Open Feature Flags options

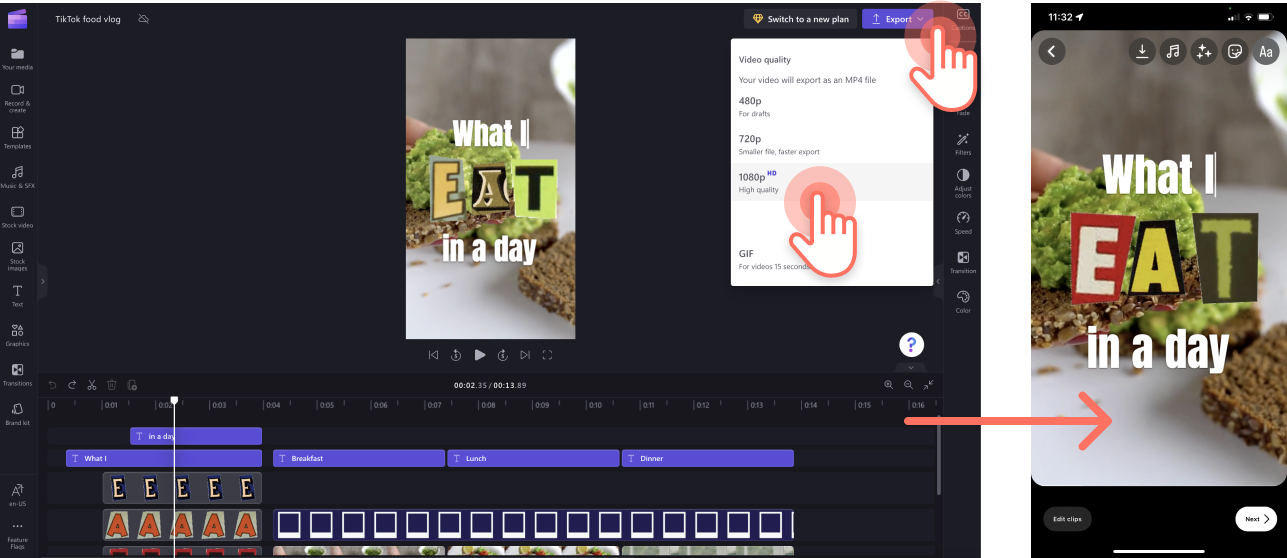point(17,534)
